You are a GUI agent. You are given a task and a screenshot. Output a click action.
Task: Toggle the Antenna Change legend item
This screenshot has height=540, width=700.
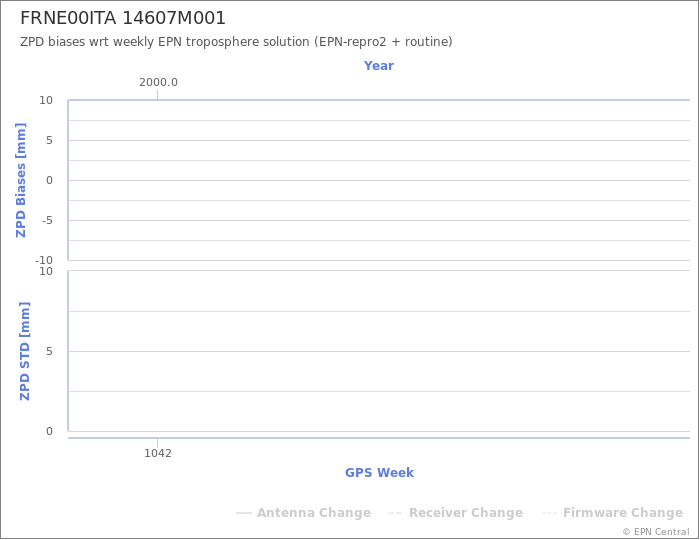coord(304,513)
